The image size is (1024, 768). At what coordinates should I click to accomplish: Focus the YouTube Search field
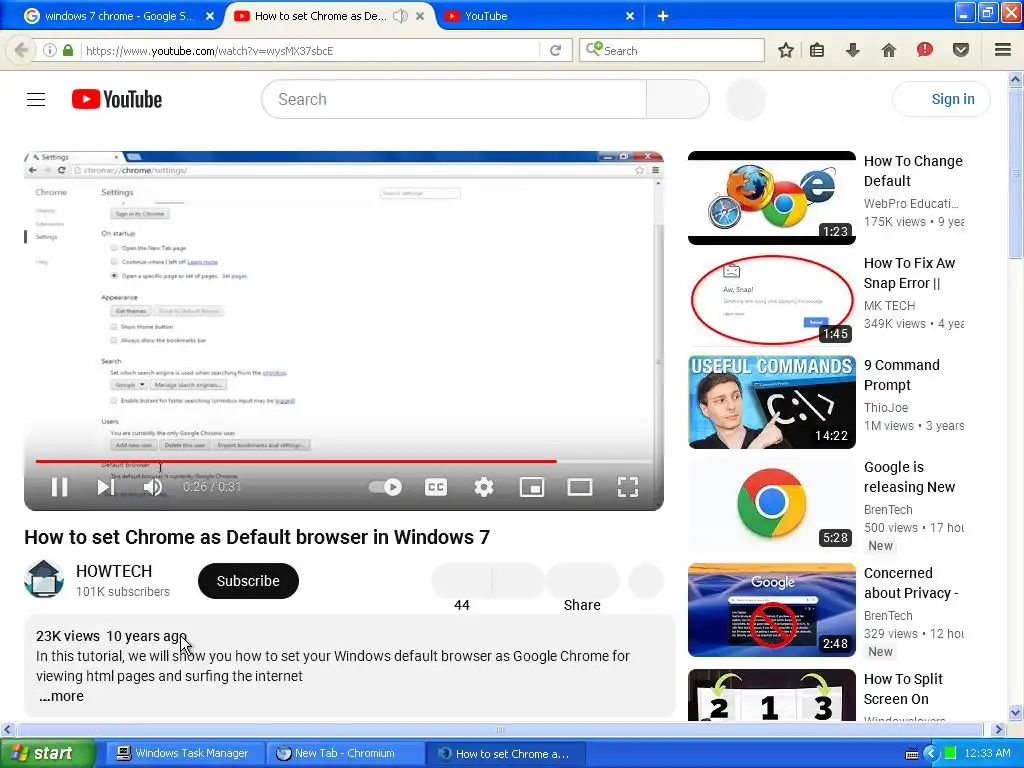pos(454,99)
